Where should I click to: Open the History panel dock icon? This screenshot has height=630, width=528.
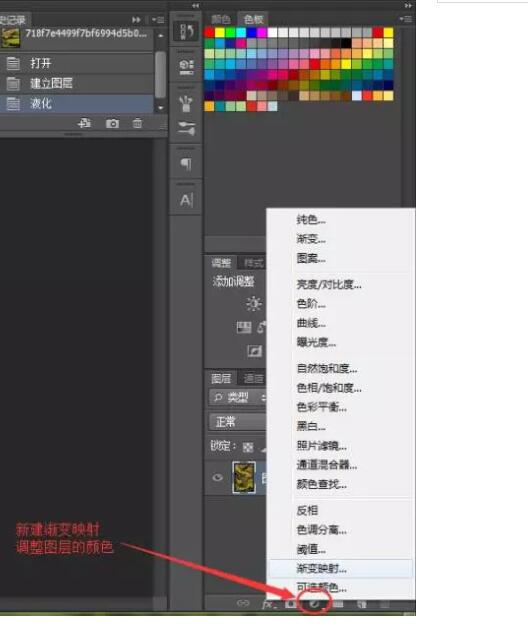[186, 31]
